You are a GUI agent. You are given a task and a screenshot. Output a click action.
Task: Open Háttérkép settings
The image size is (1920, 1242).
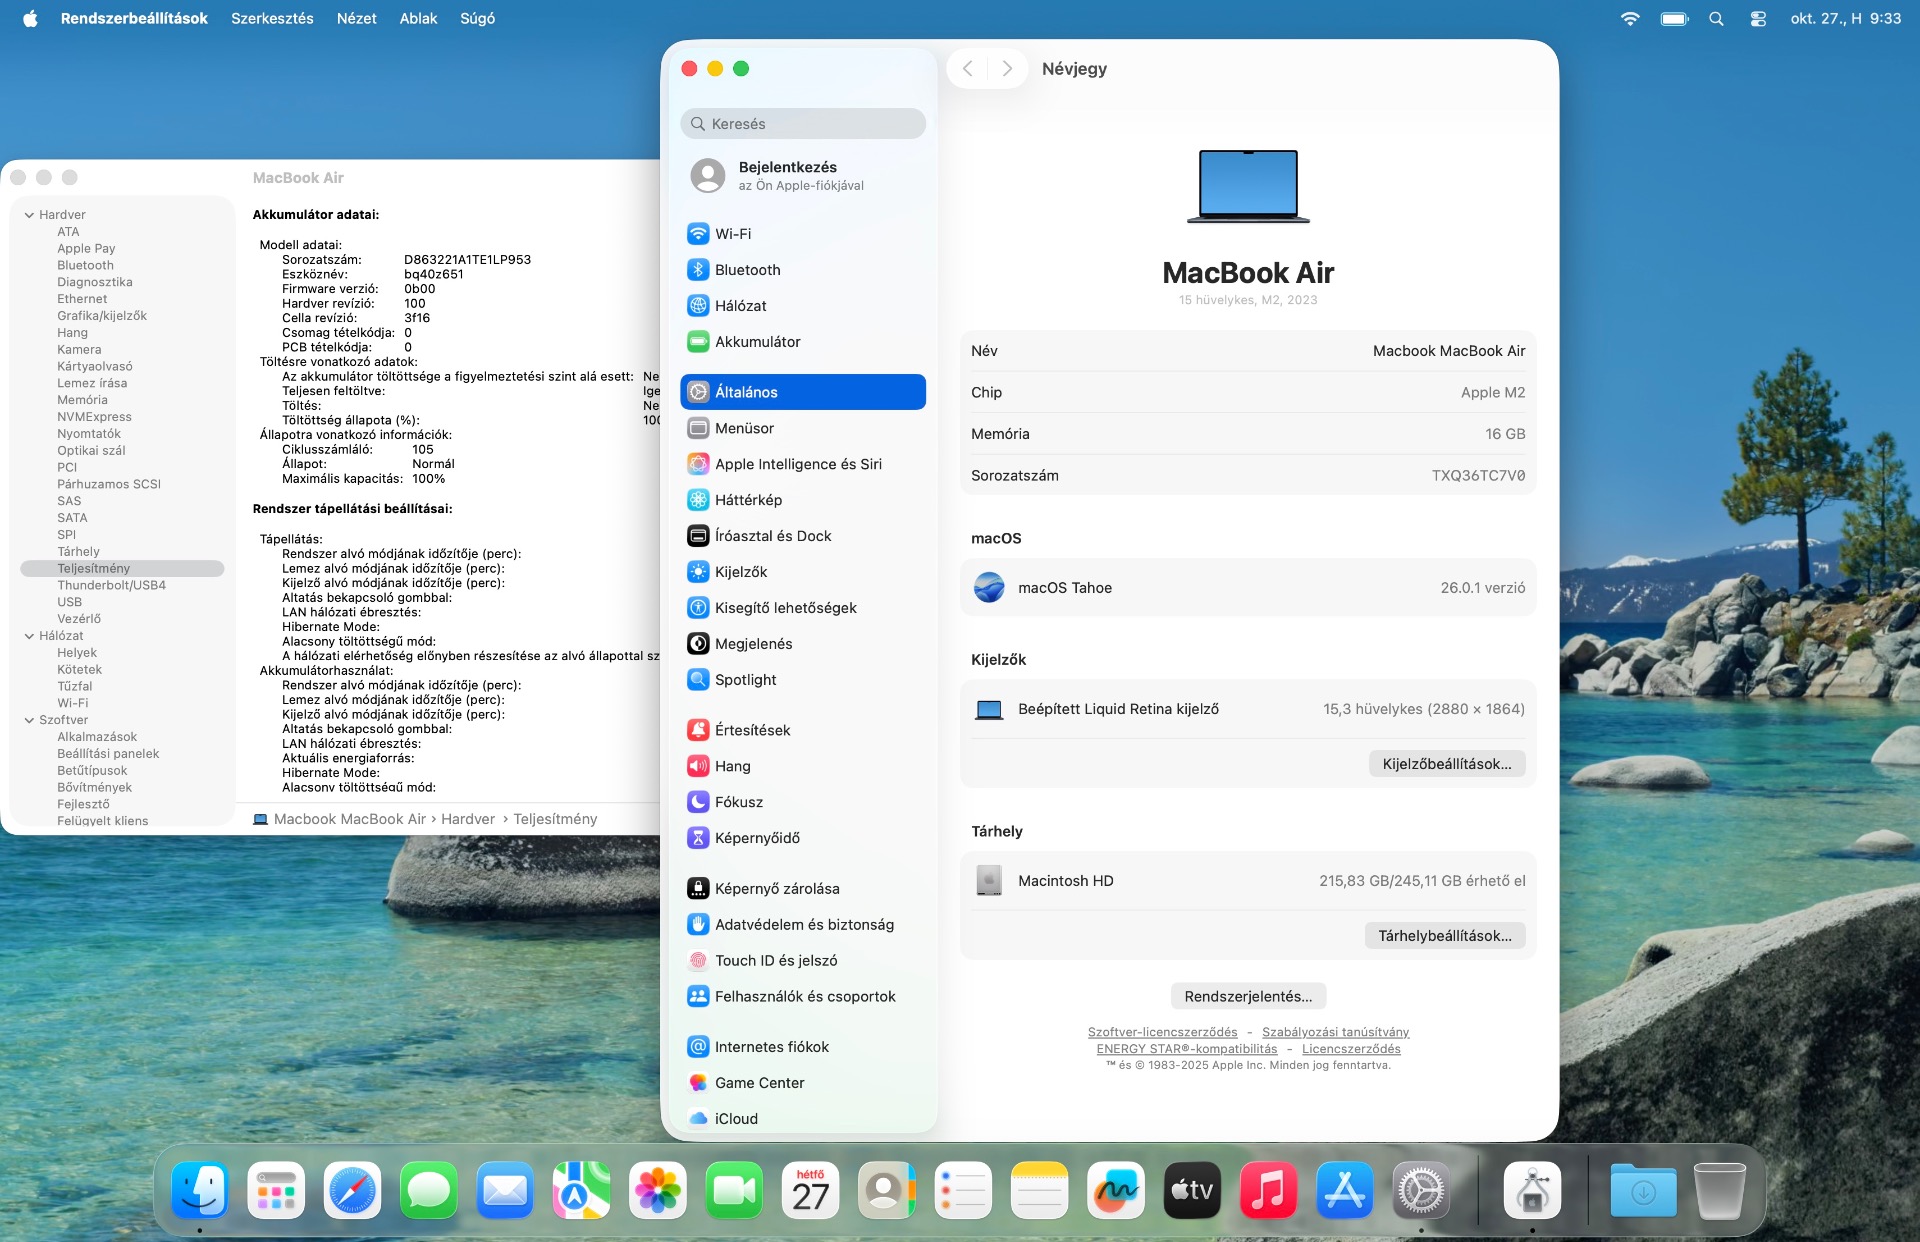tap(748, 500)
